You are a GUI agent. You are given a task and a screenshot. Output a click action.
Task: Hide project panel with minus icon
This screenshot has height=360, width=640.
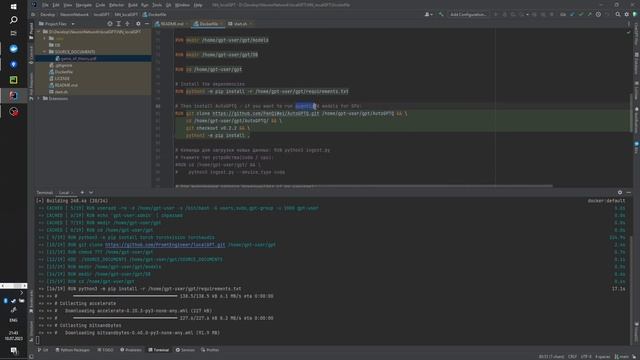click(x=147, y=24)
